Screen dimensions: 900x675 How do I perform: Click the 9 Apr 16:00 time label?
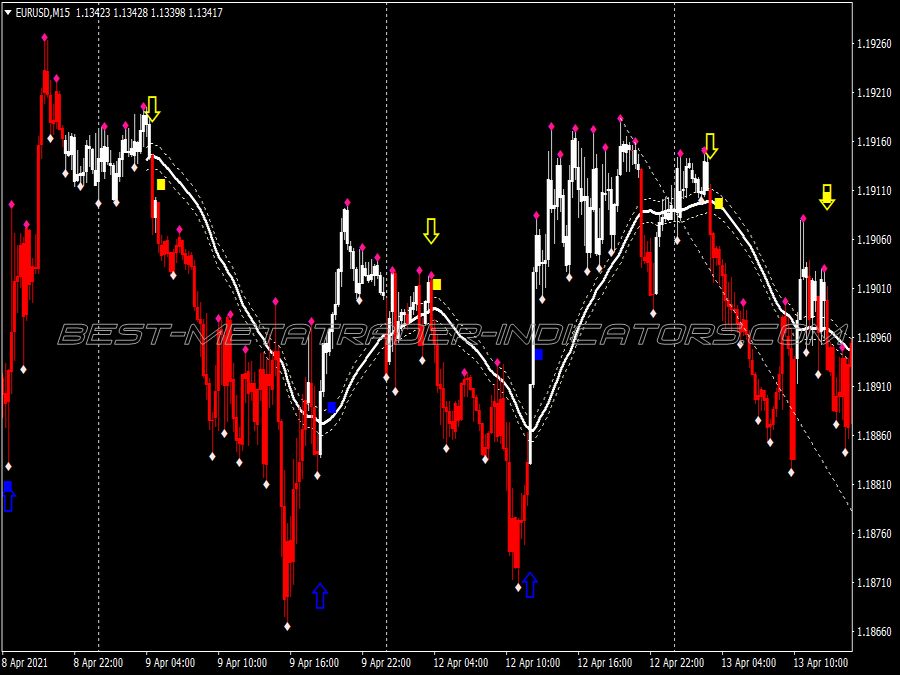[x=314, y=663]
